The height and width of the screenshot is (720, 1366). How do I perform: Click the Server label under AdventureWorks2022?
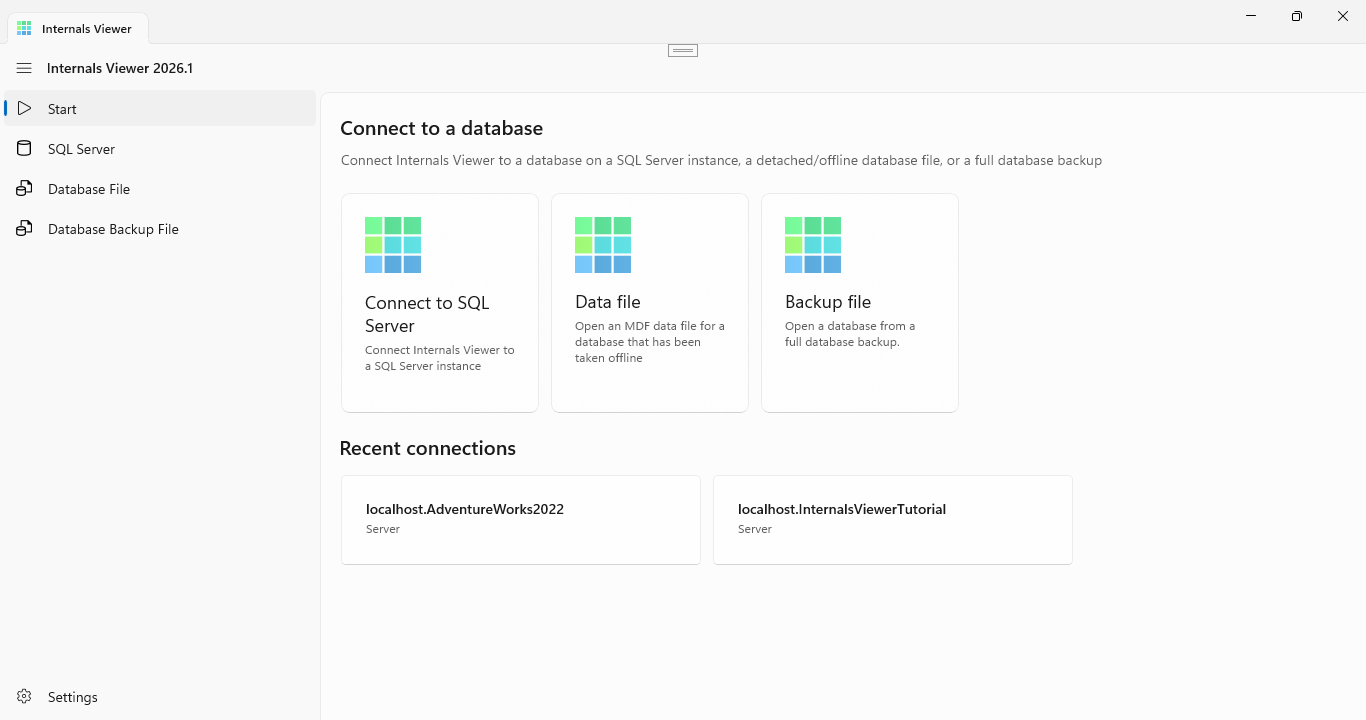pos(383,529)
